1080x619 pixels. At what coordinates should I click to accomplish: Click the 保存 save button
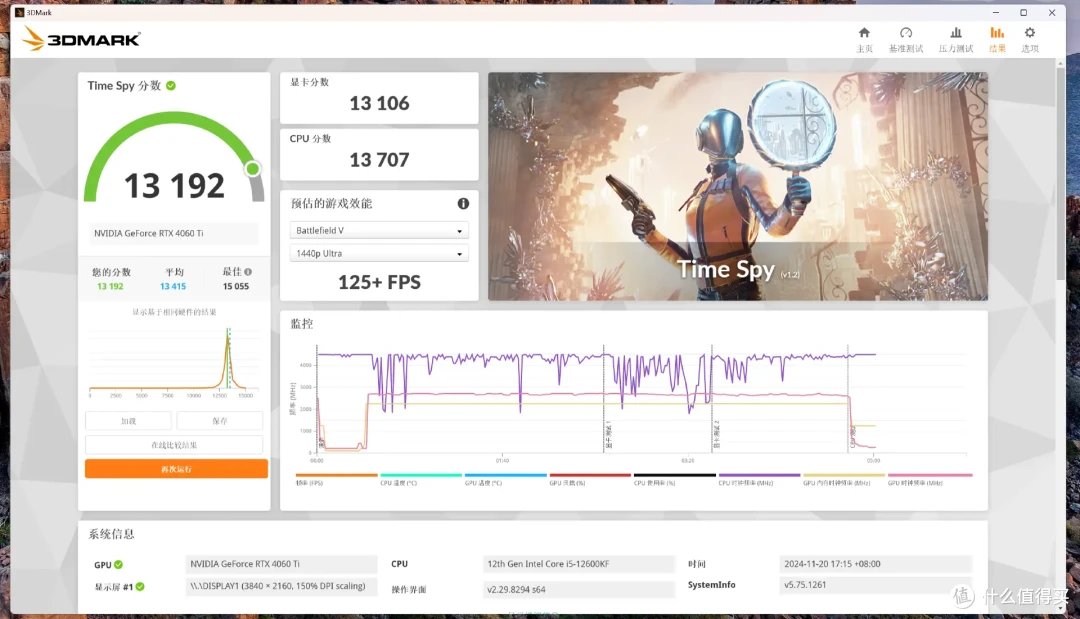(x=220, y=421)
